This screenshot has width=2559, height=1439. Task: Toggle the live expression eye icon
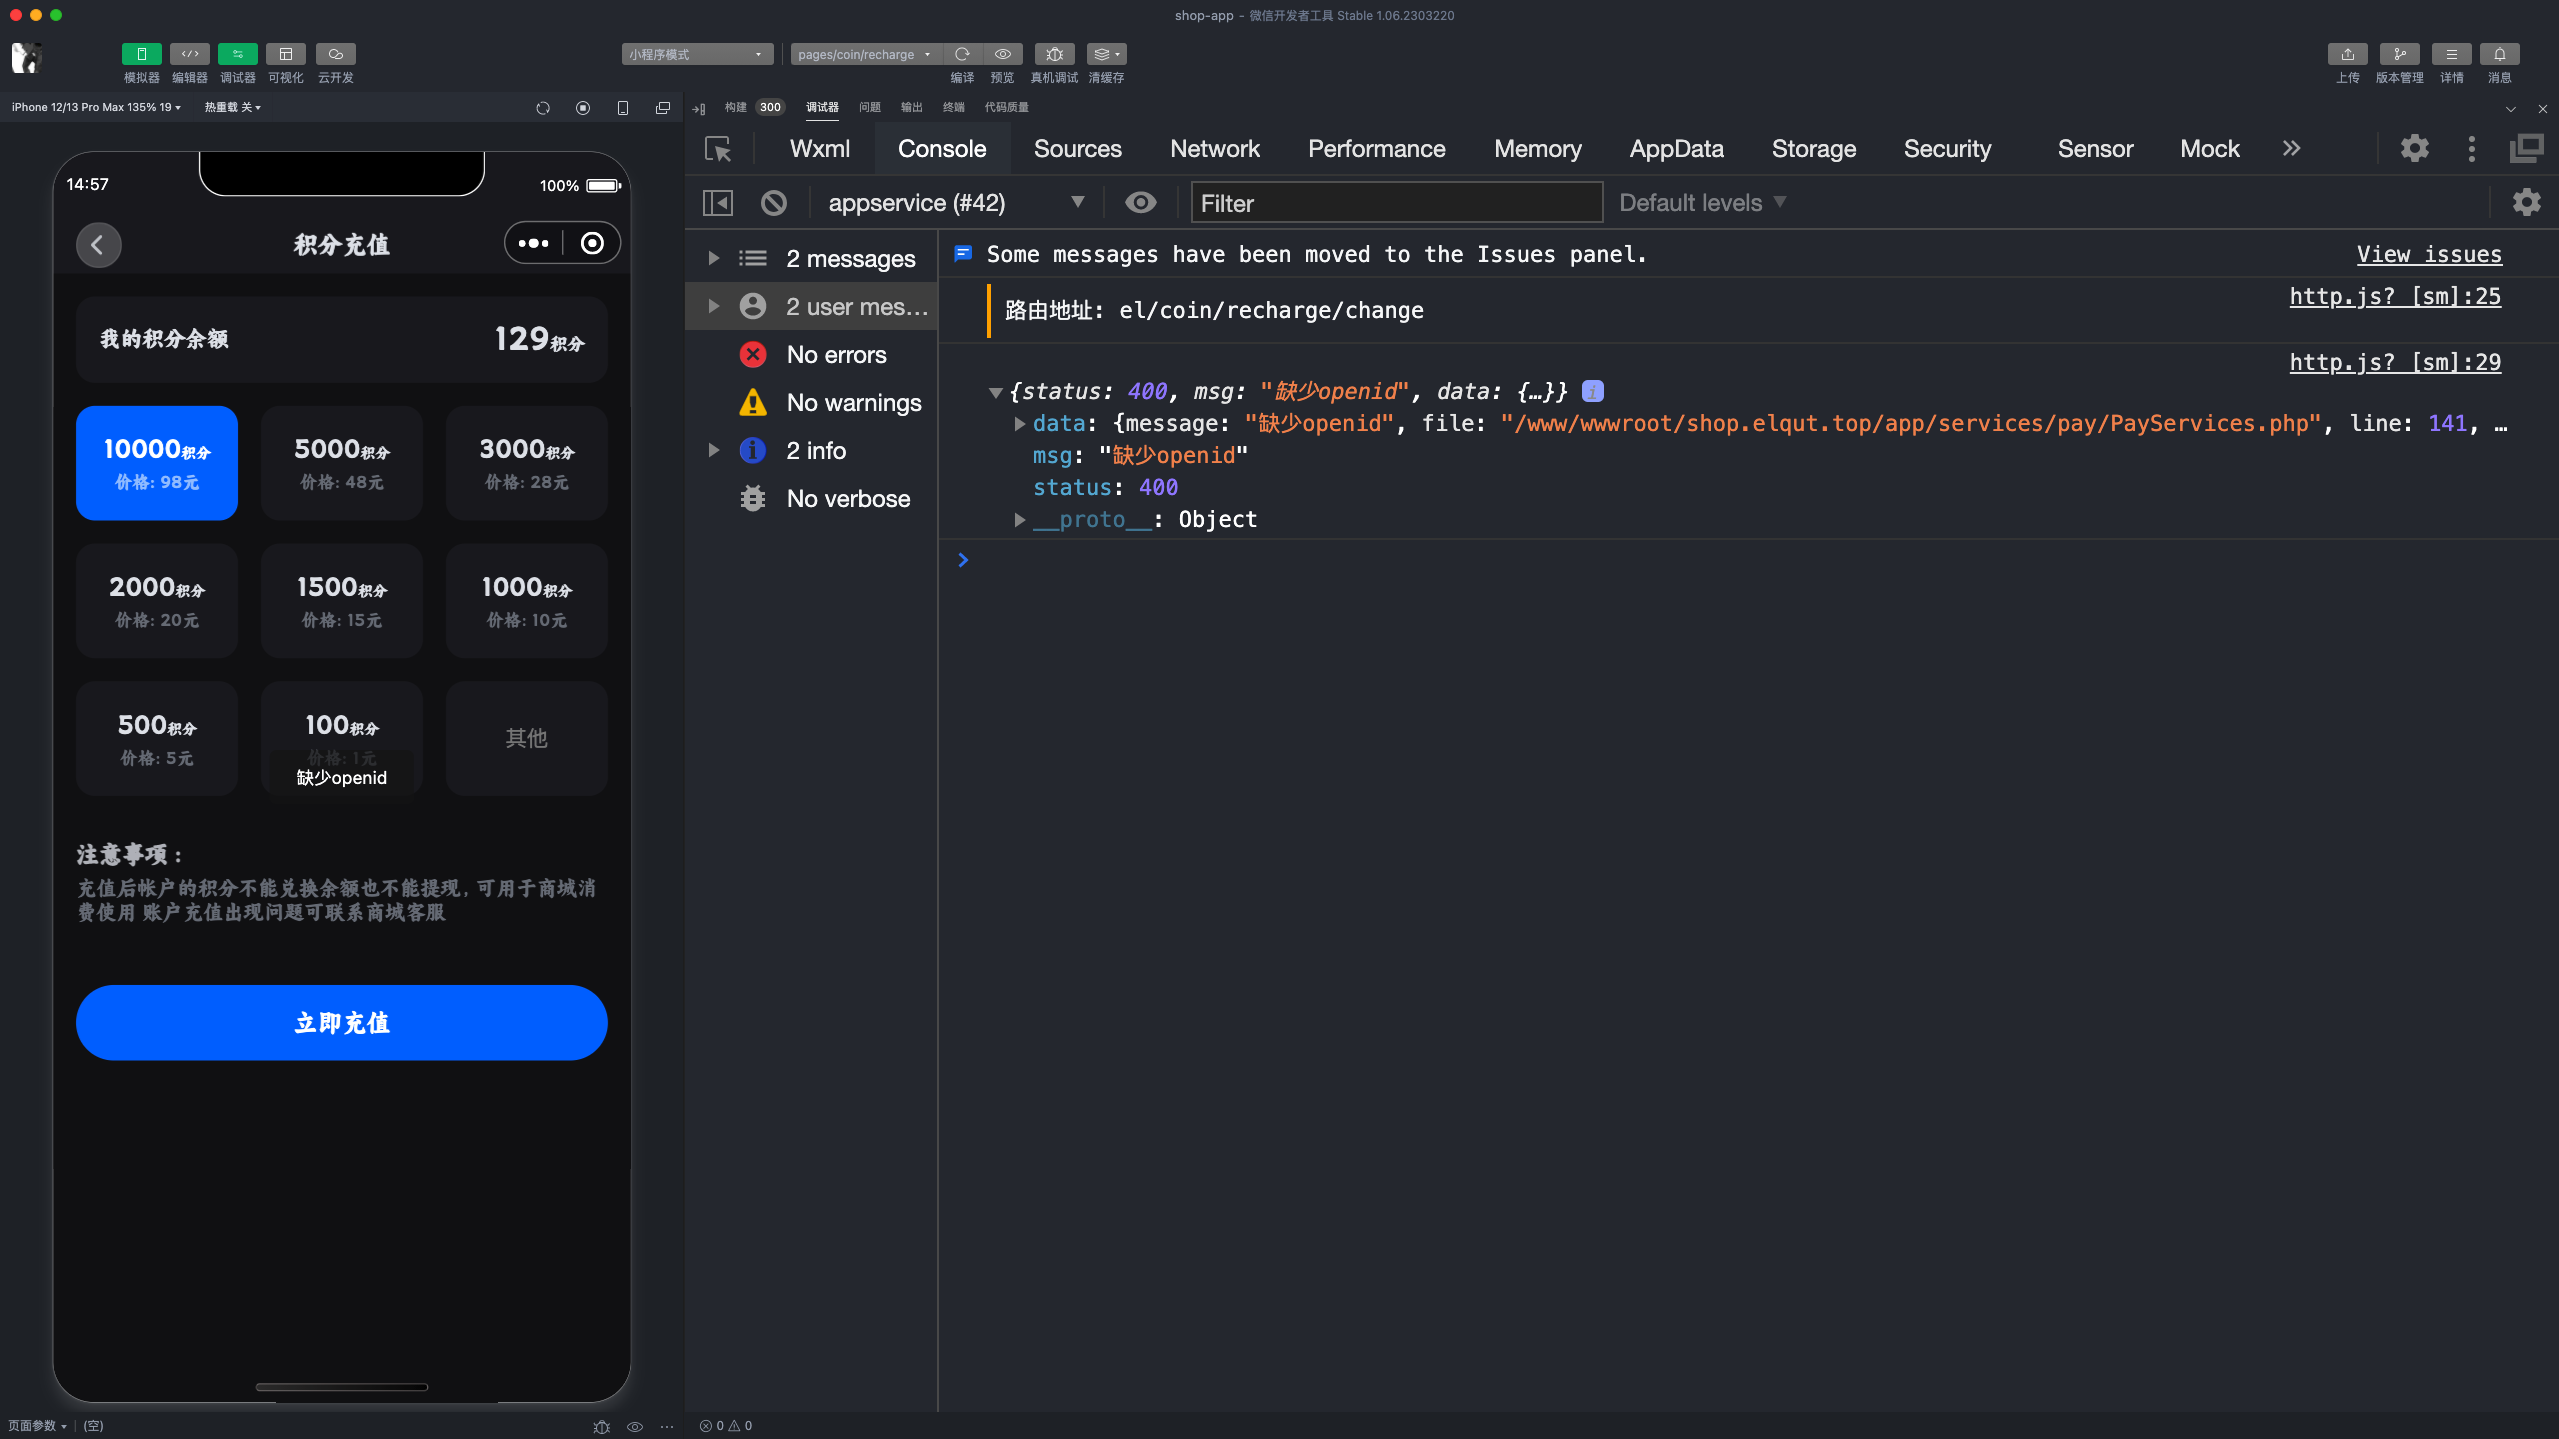[1140, 203]
